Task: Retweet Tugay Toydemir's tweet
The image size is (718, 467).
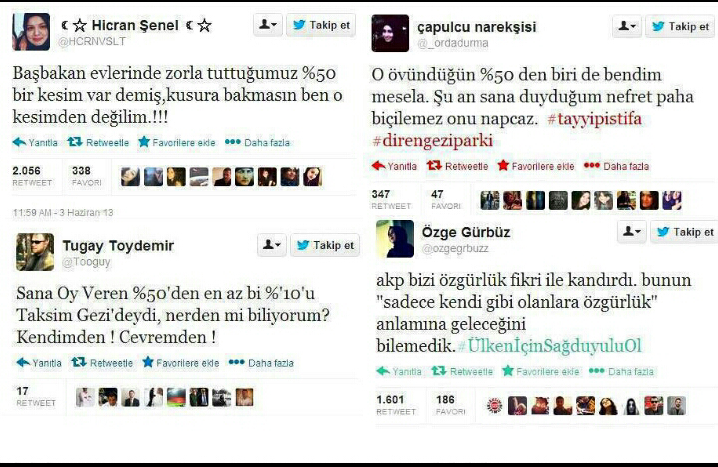Action: pyautogui.click(x=102, y=363)
